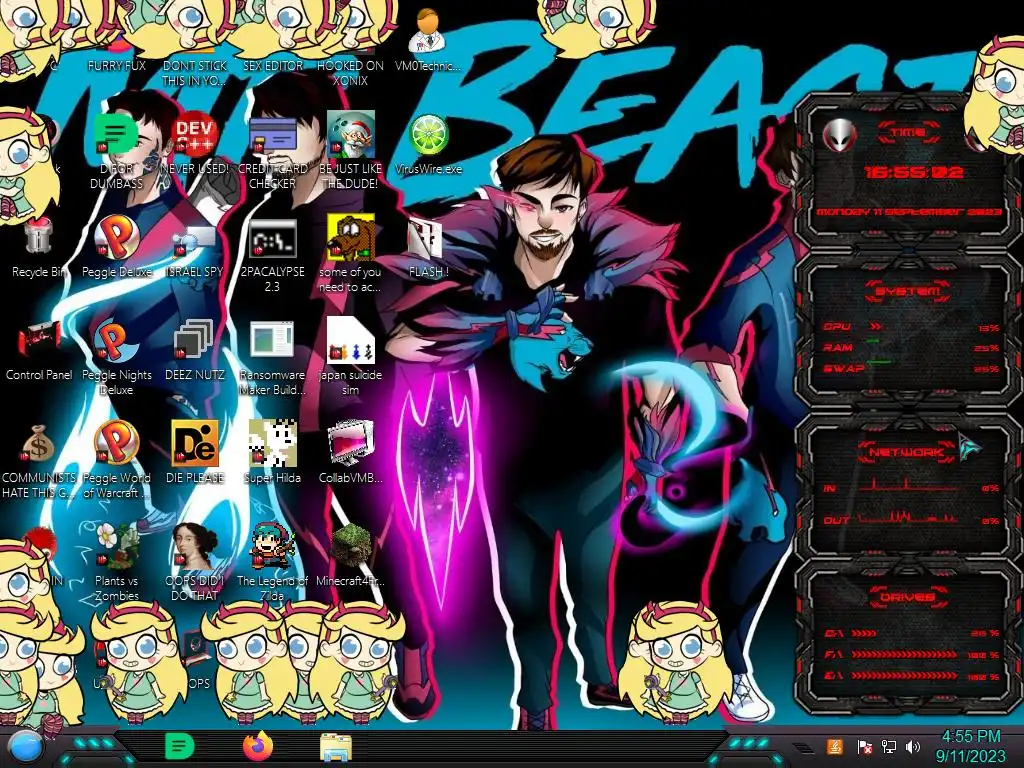Show hidden system tray icons
Image resolution: width=1024 pixels, height=768 pixels.
[802, 748]
